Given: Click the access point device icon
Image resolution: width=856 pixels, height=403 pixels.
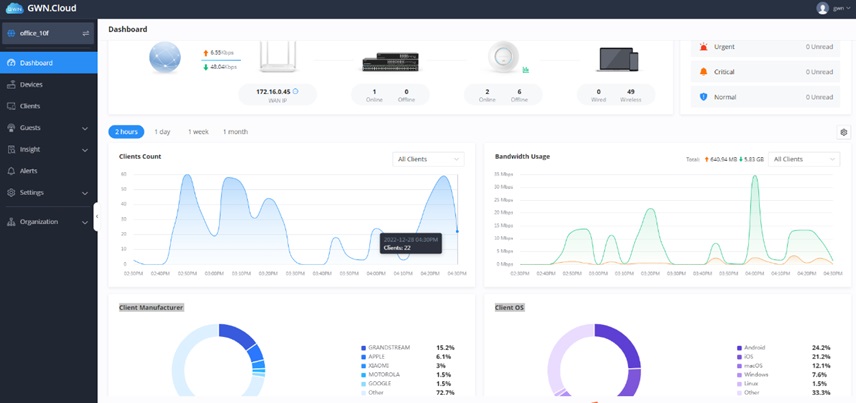Looking at the screenshot, I should point(503,57).
